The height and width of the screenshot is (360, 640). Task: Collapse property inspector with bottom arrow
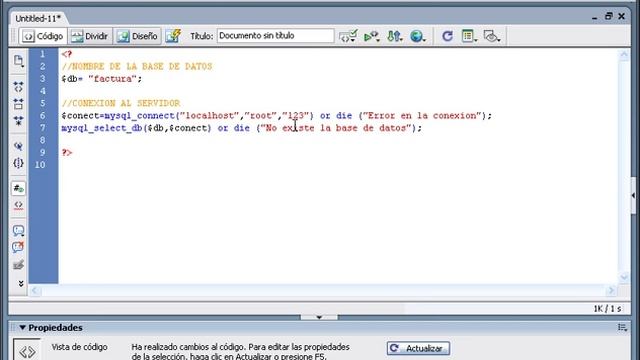point(319,317)
